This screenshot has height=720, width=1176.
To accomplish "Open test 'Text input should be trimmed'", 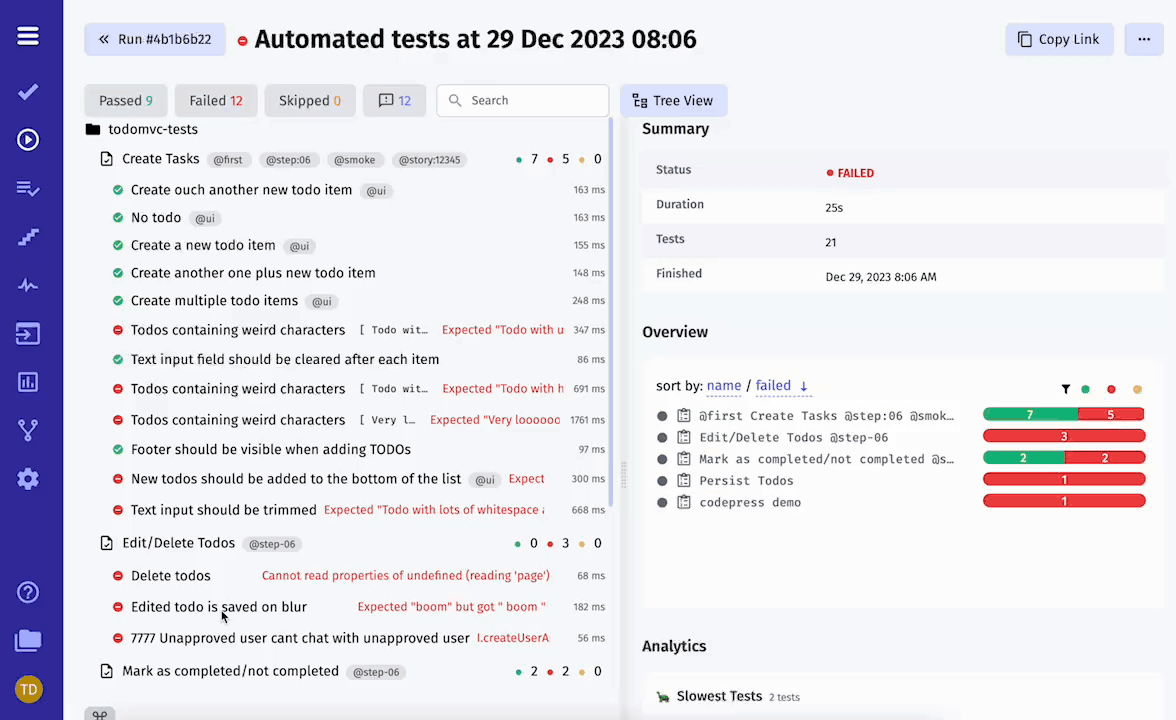I will (x=224, y=510).
